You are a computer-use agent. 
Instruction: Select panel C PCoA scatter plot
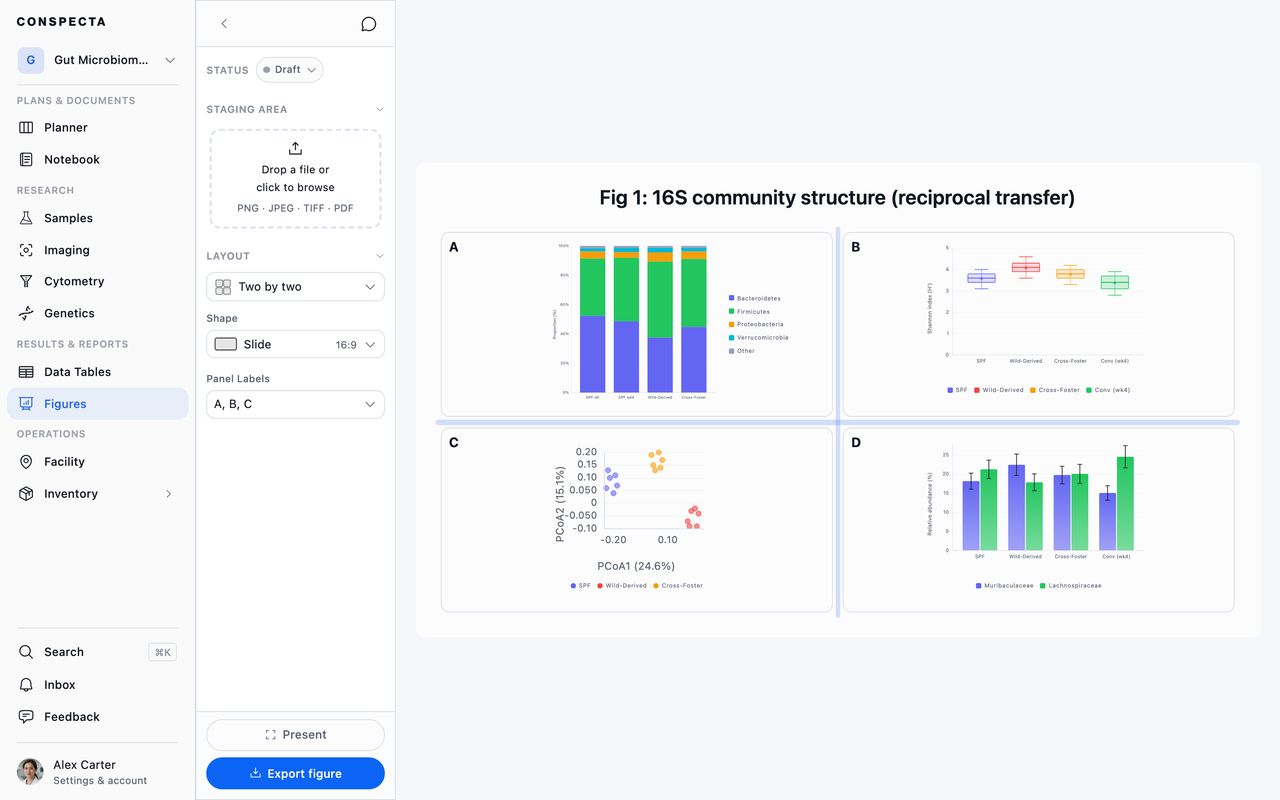coord(637,520)
